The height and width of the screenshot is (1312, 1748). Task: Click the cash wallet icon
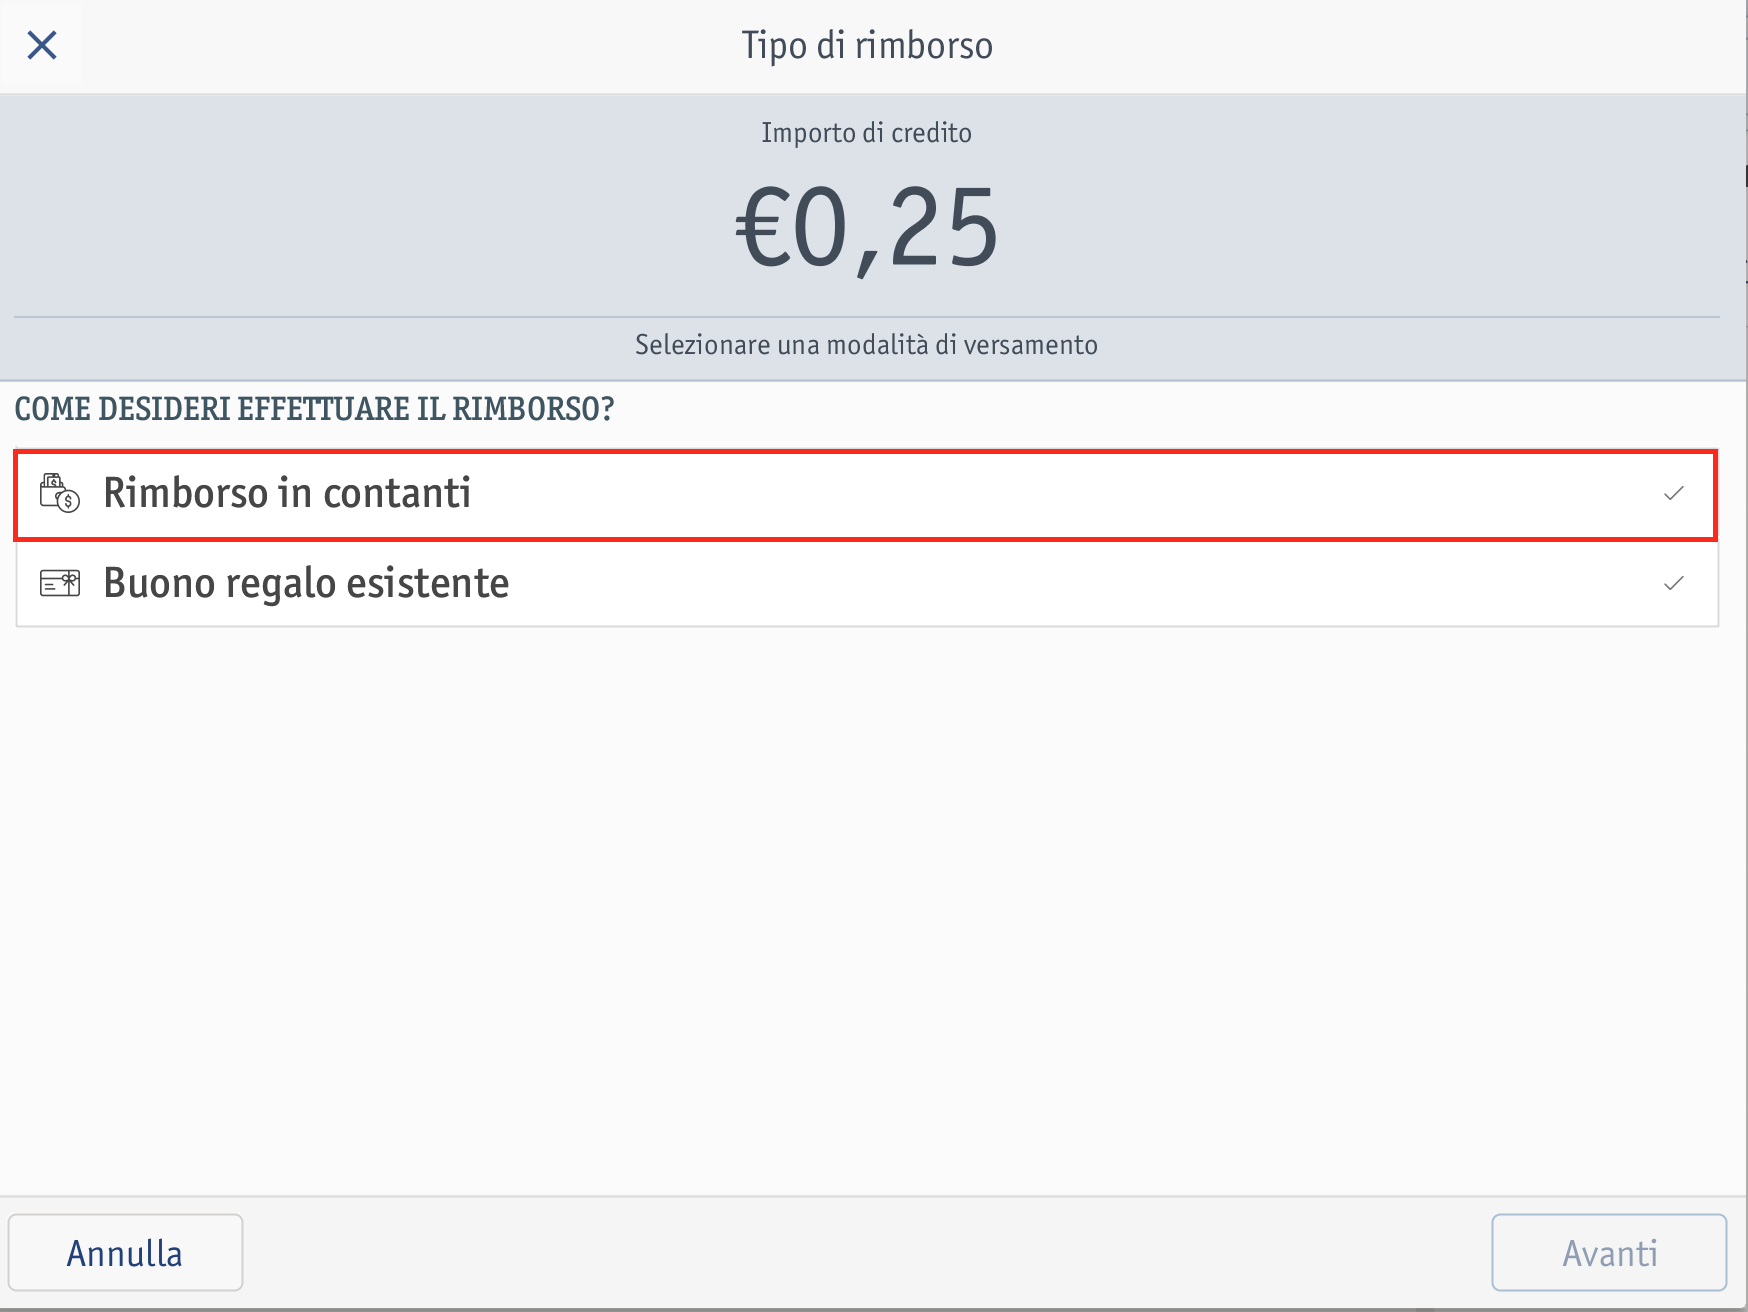pos(59,493)
